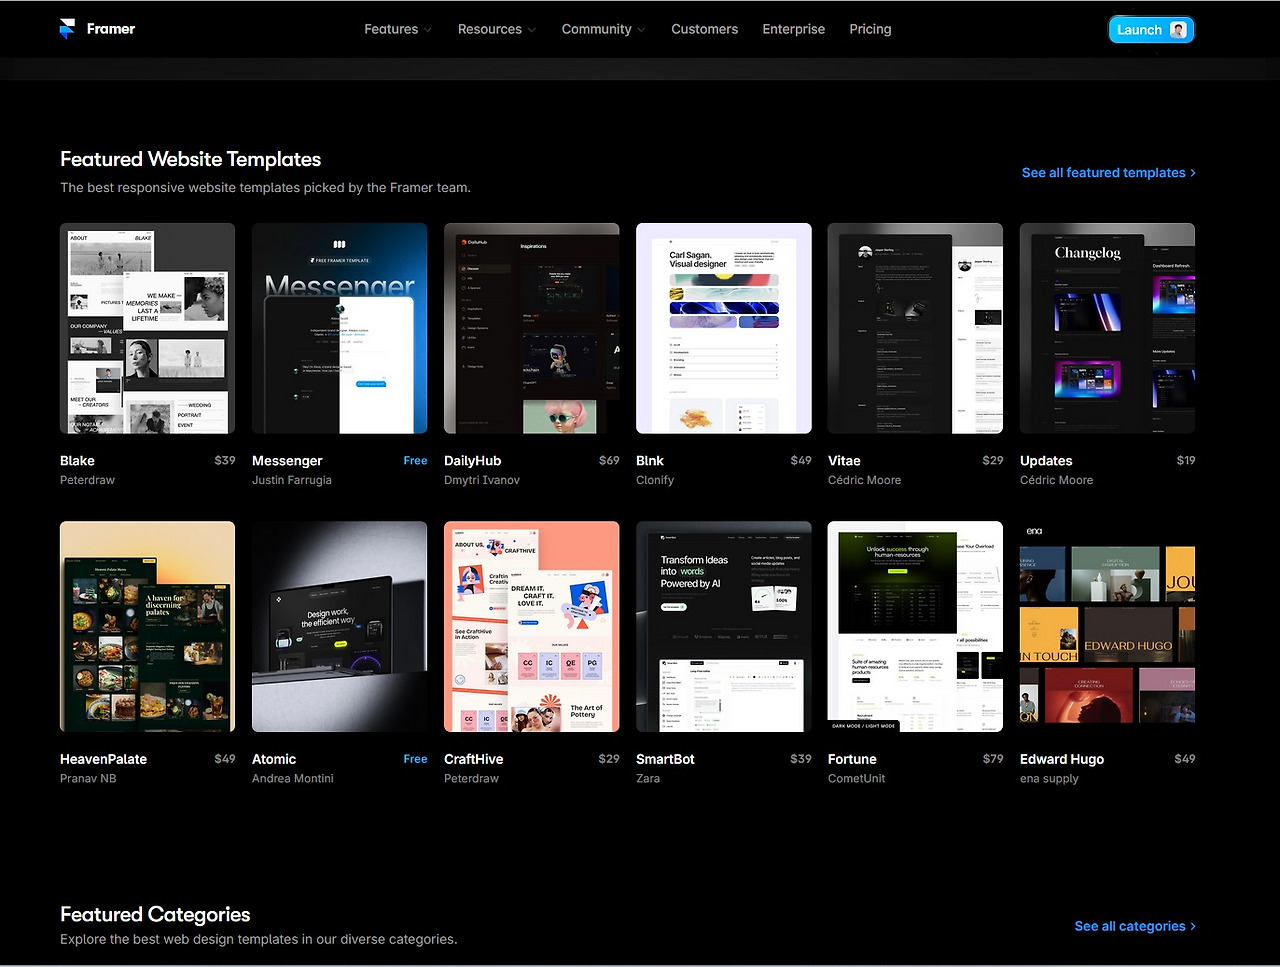Image resolution: width=1280 pixels, height=967 pixels.
Task: Click the Framer logo icon
Action: click(67, 29)
